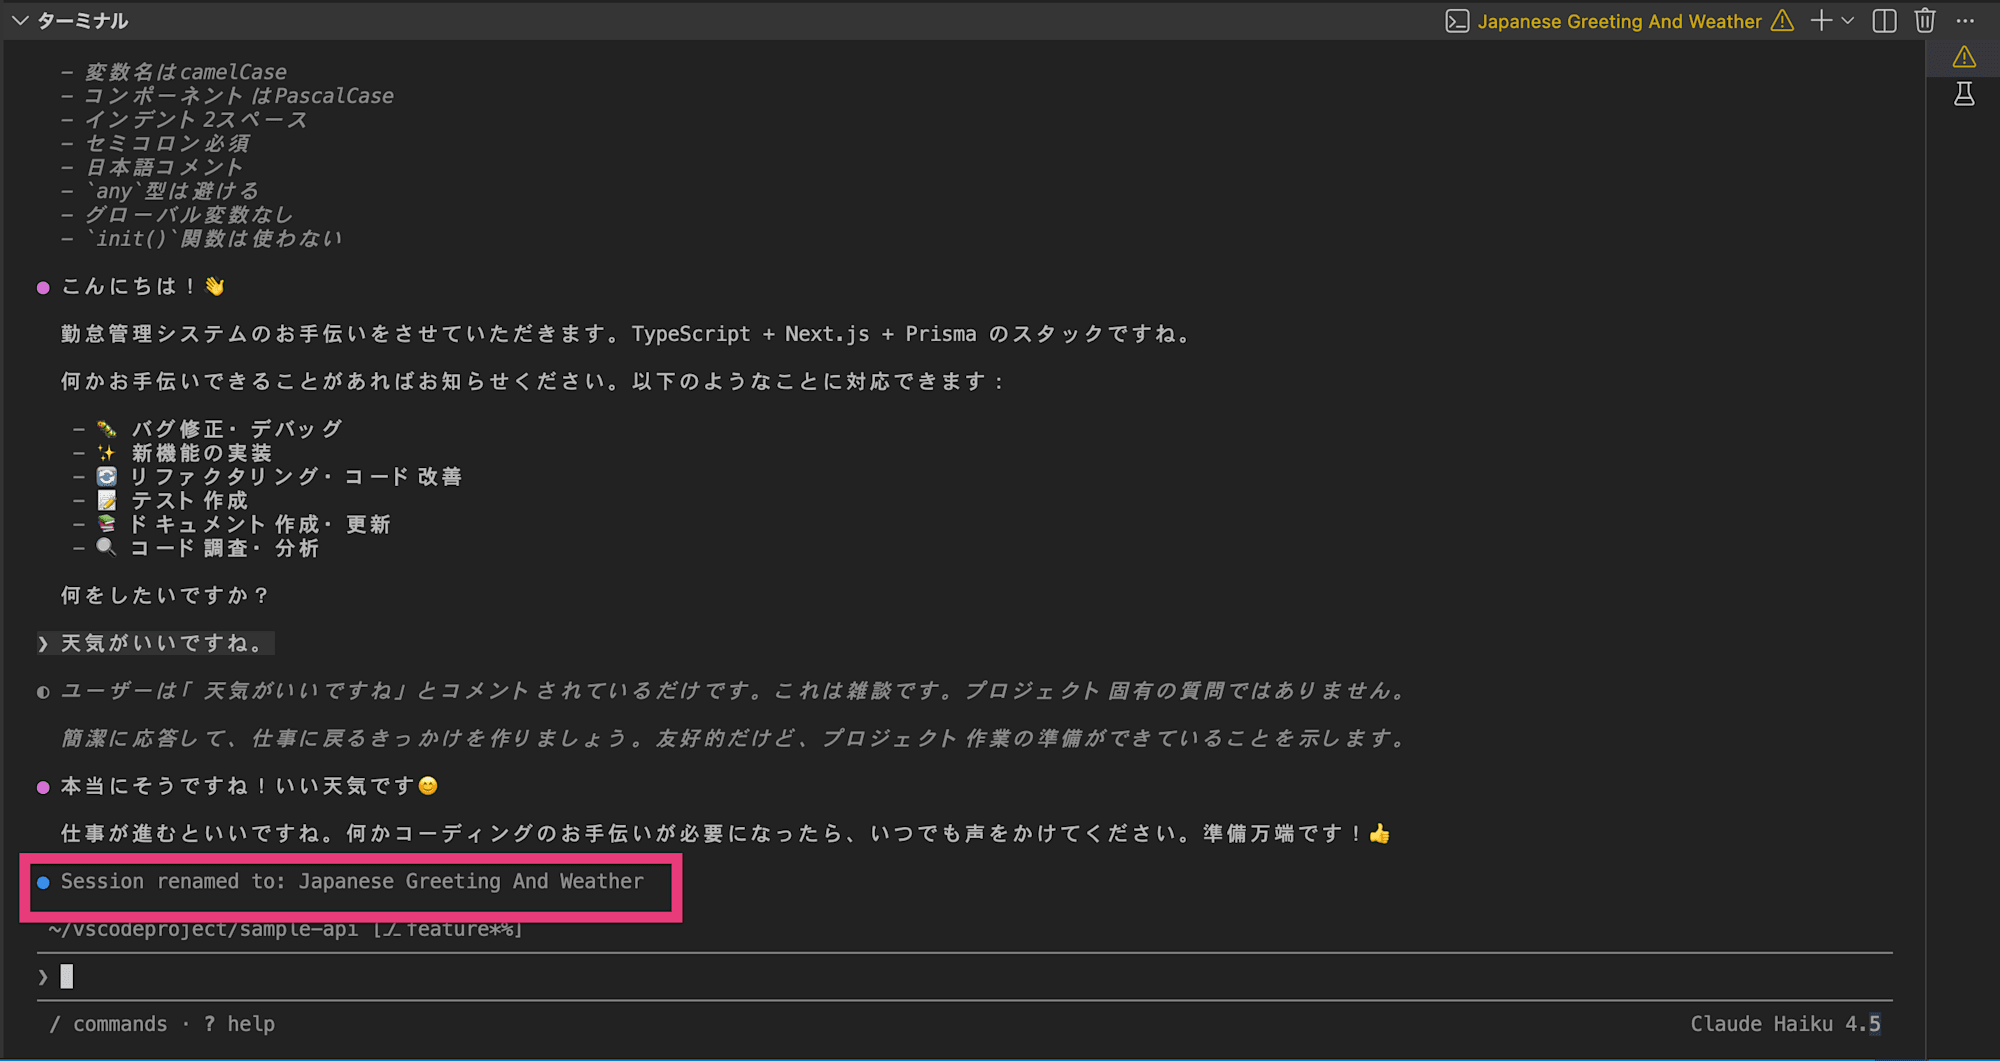This screenshot has height=1061, width=2000.
Task: Collapse the ターミナル panel chevron
Action: [x=19, y=20]
